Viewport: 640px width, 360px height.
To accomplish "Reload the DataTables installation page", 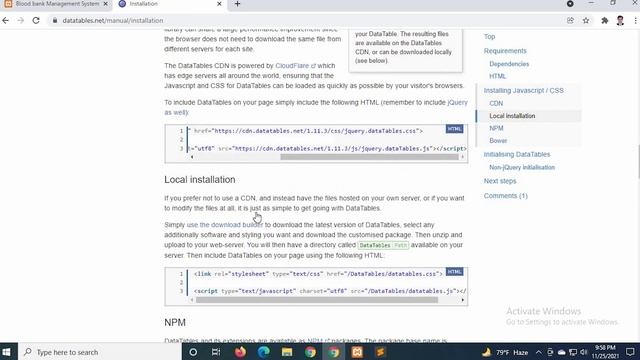I will click(x=36, y=20).
